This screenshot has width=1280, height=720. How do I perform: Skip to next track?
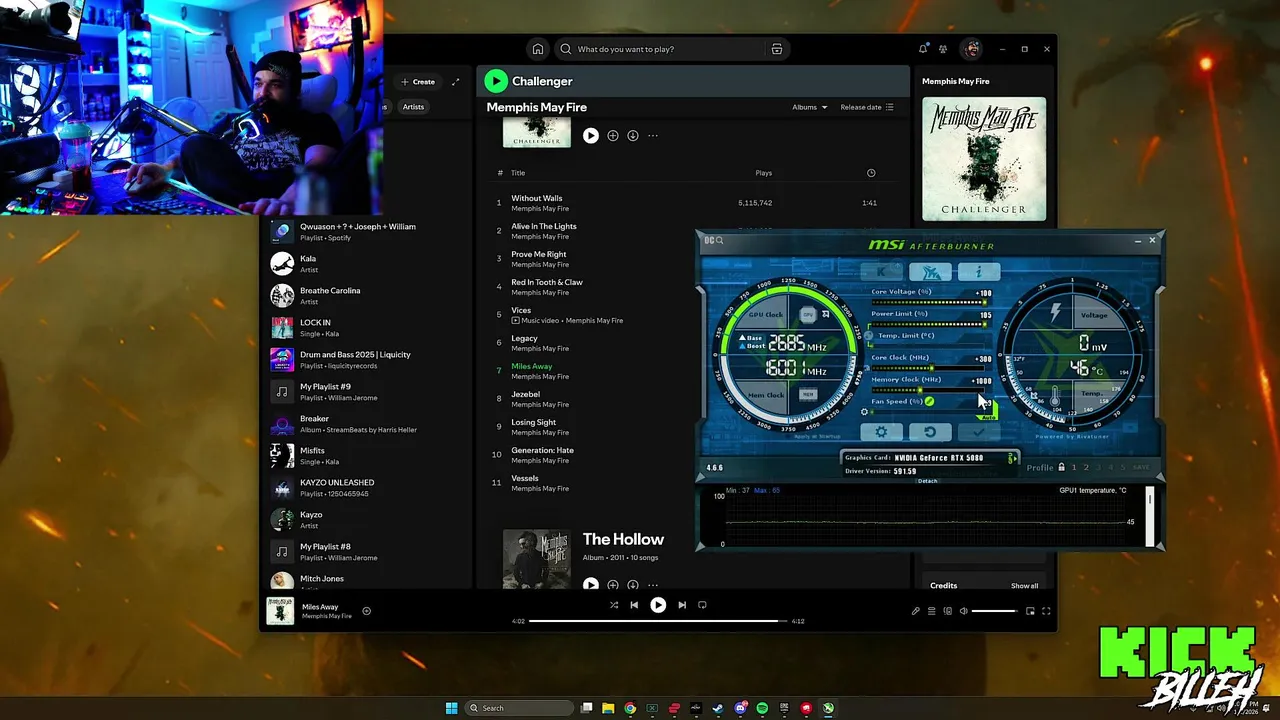point(682,605)
